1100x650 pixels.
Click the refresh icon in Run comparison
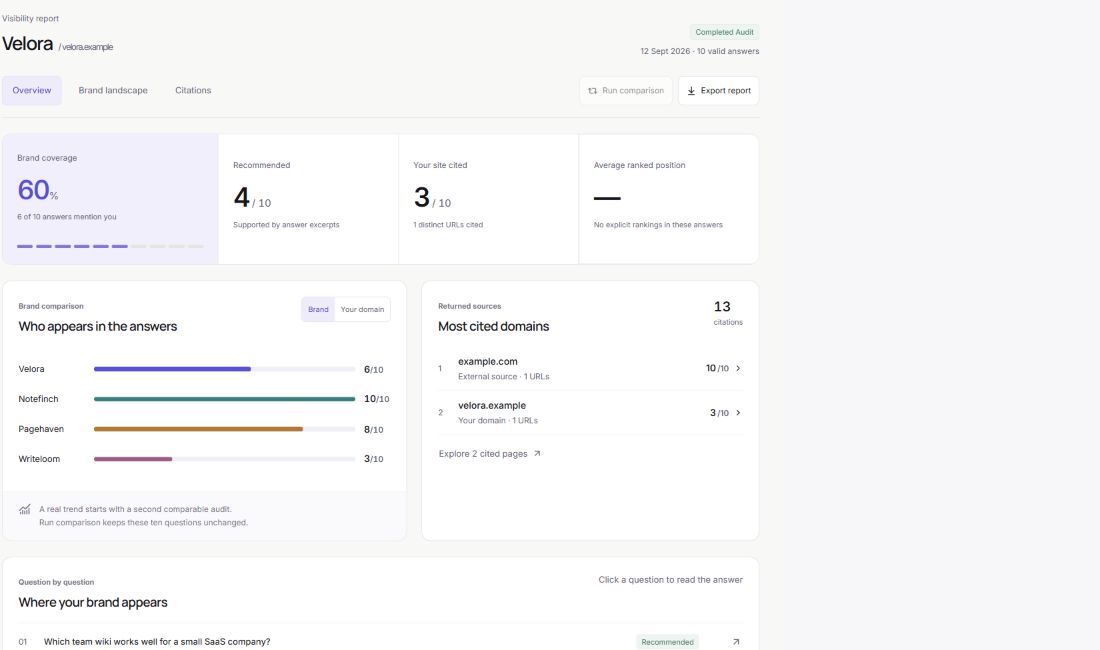[592, 90]
